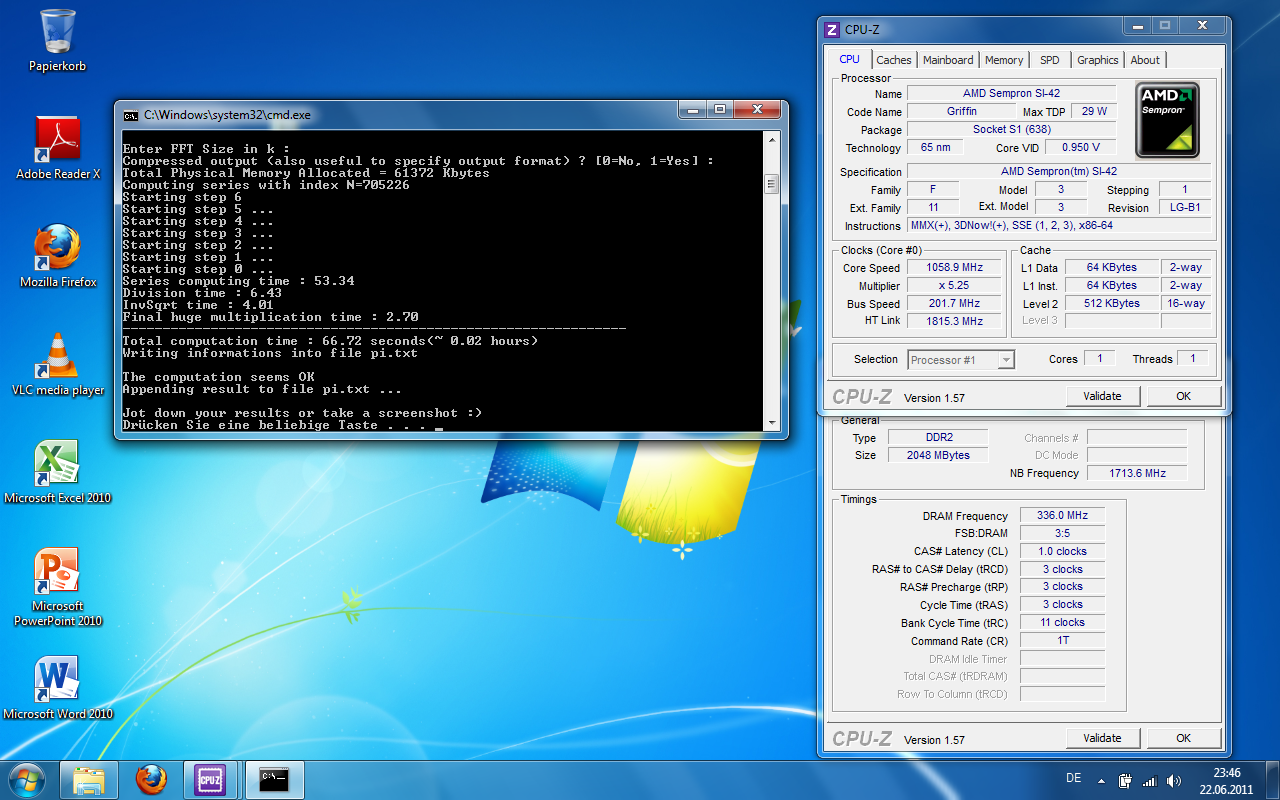
Task: Select the Microsoft PowerPoint 2010 shortcut
Action: 57,587
